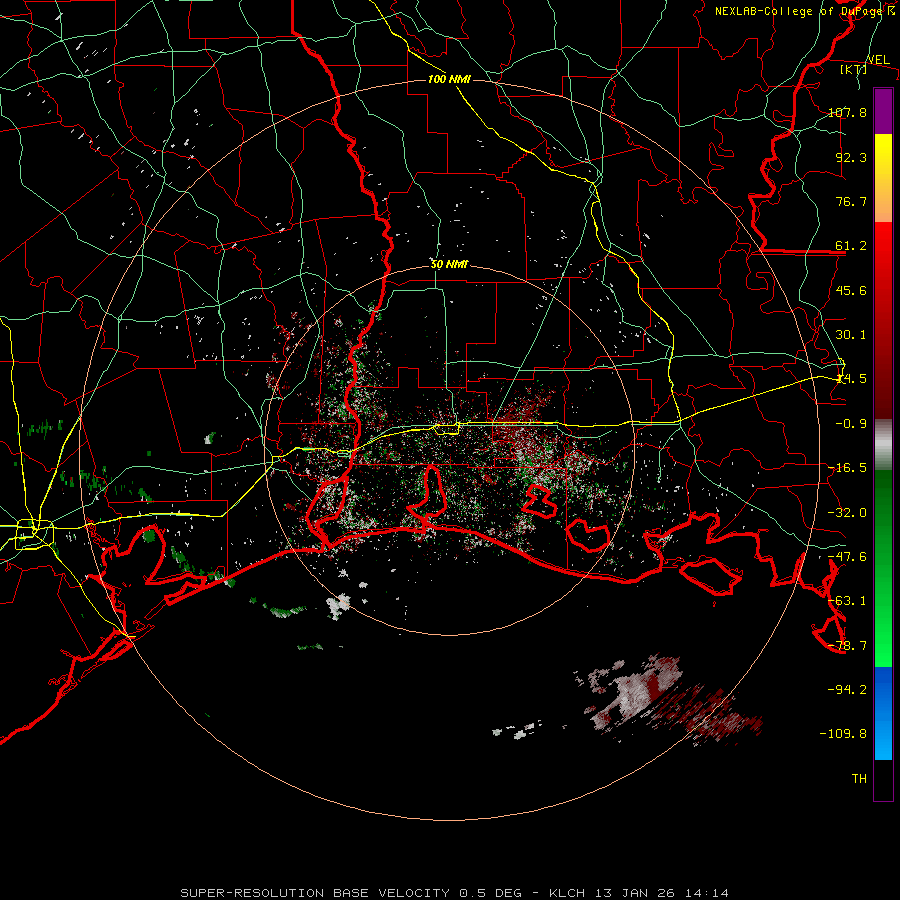Click the 61.2 legend value

[851, 246]
